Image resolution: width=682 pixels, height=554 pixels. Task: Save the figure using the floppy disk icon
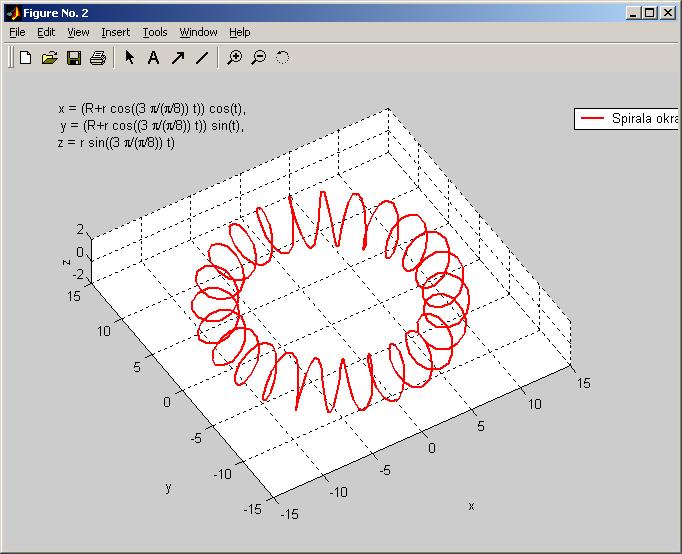pyautogui.click(x=73, y=58)
